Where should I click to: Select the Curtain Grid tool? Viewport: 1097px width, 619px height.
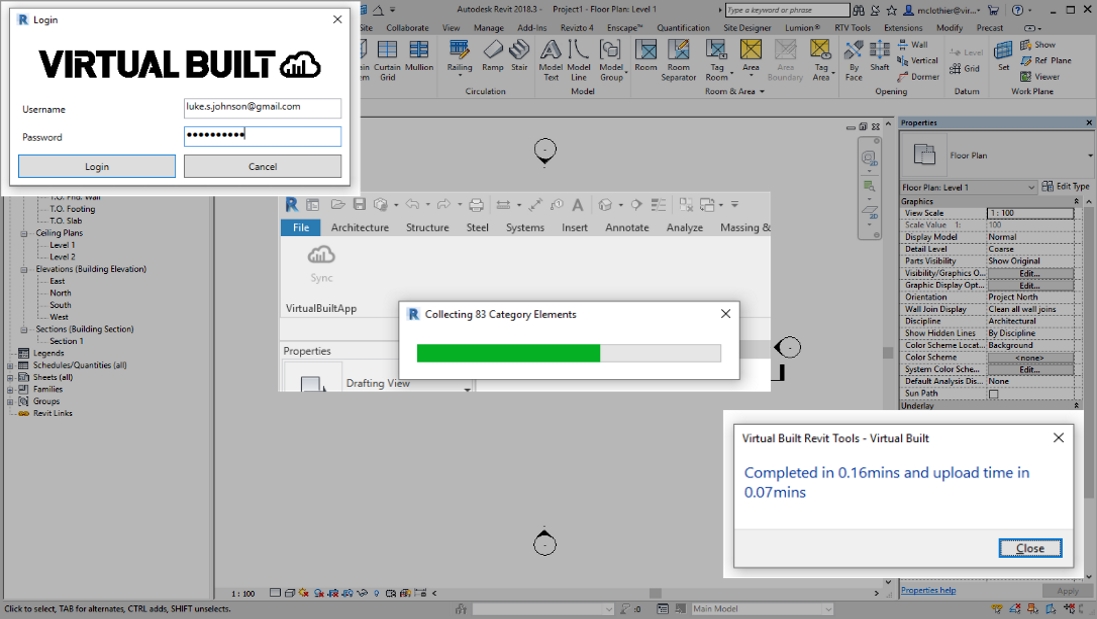[387, 60]
